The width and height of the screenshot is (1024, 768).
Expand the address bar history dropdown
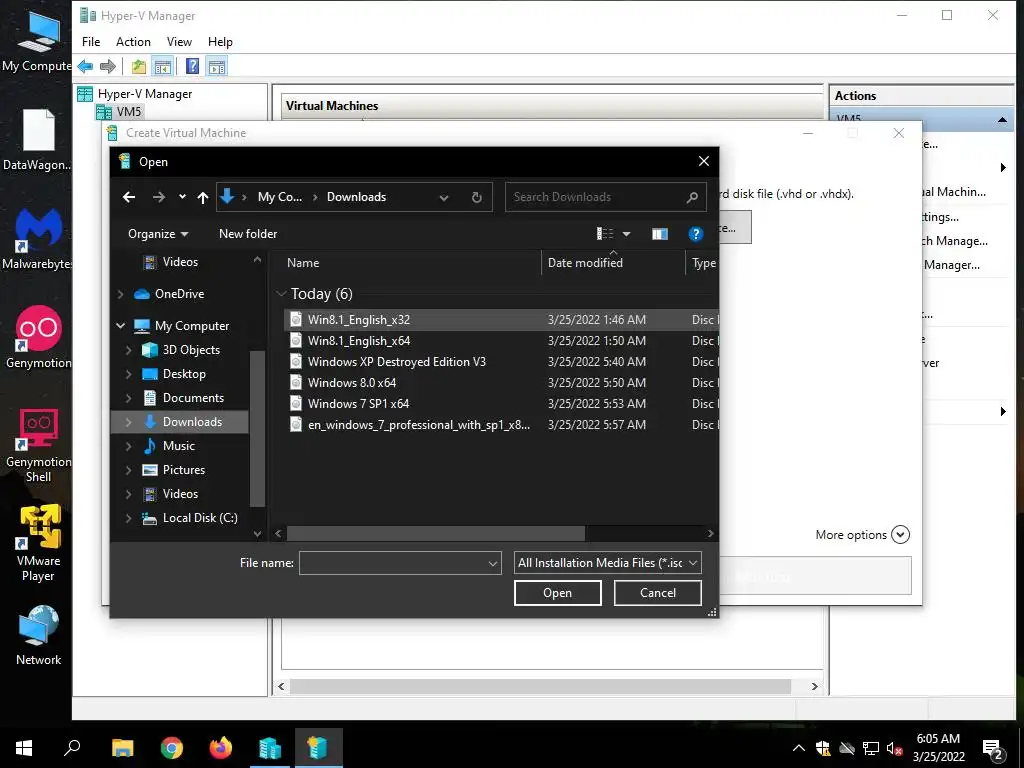444,197
